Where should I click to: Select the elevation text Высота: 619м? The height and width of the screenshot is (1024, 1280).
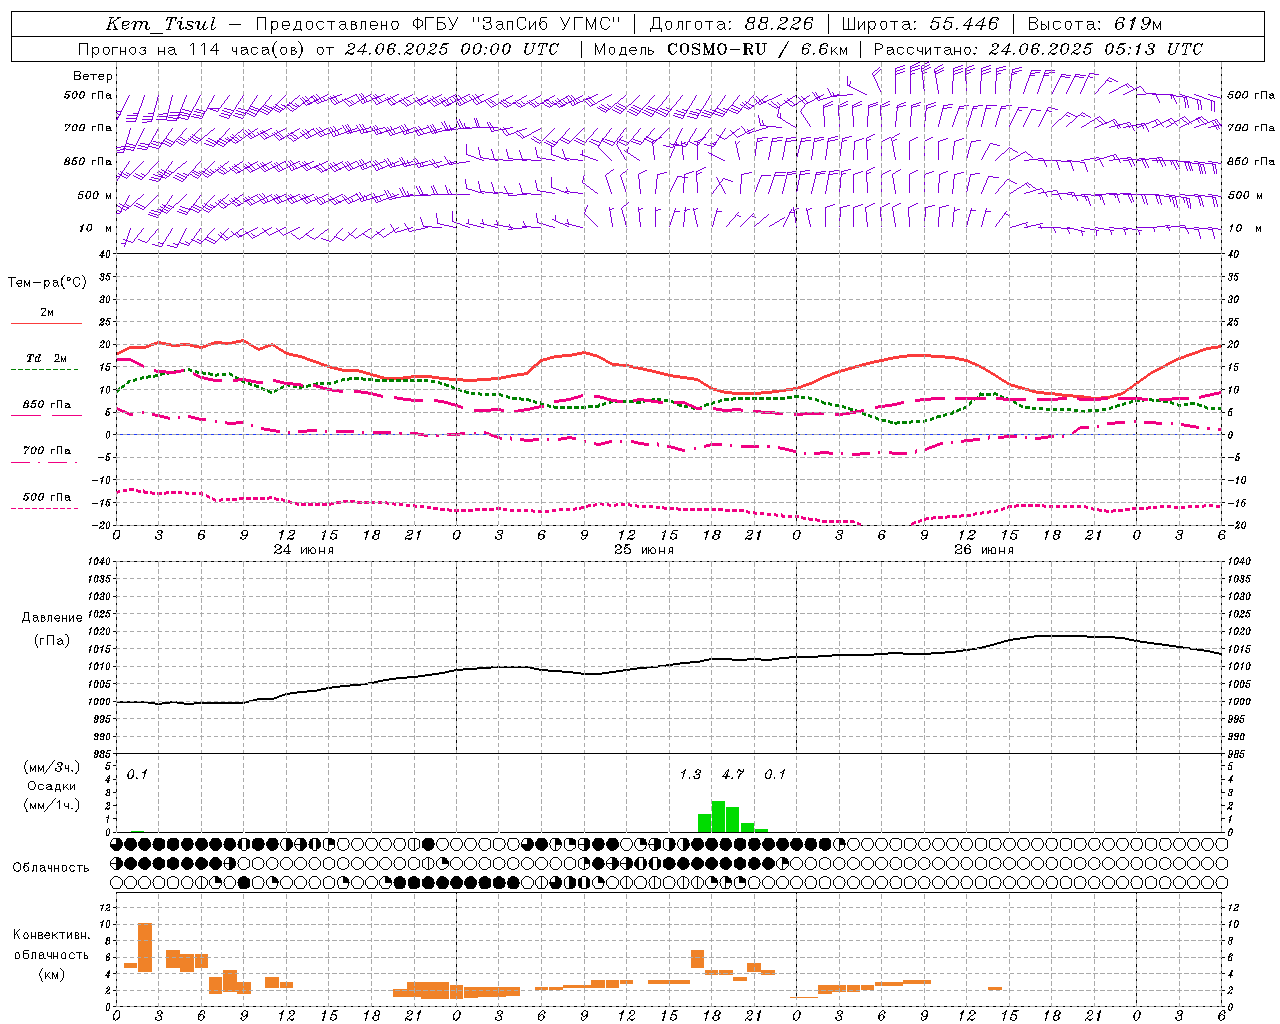(x=1095, y=24)
